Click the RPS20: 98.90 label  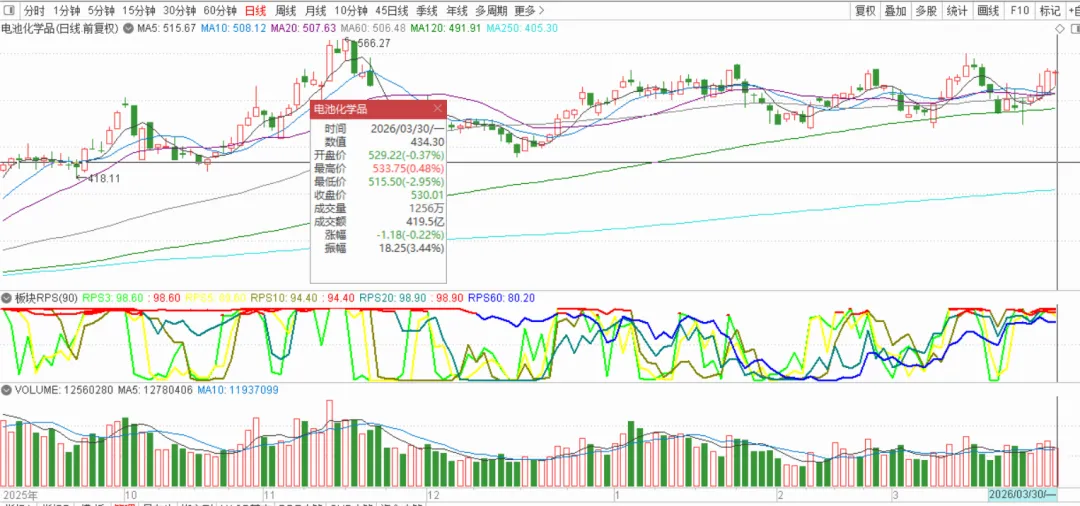[391, 298]
